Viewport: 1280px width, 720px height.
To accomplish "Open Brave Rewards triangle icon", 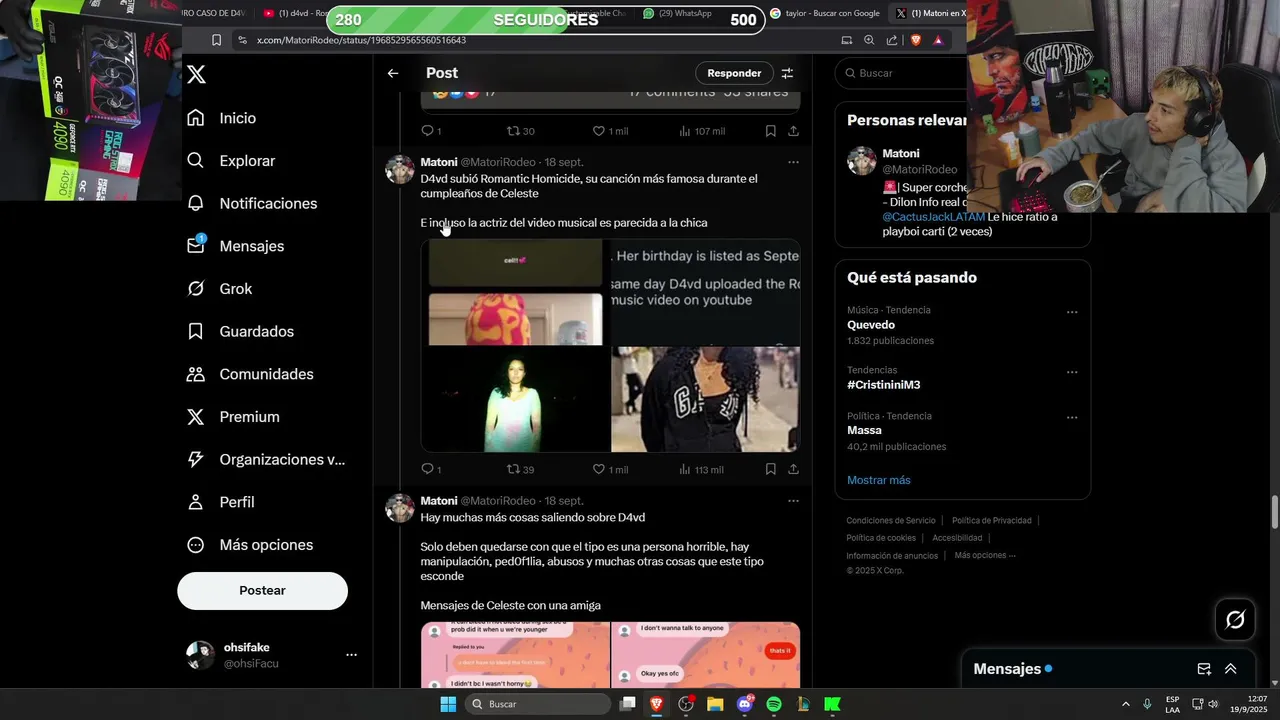I will pyautogui.click(x=938, y=40).
